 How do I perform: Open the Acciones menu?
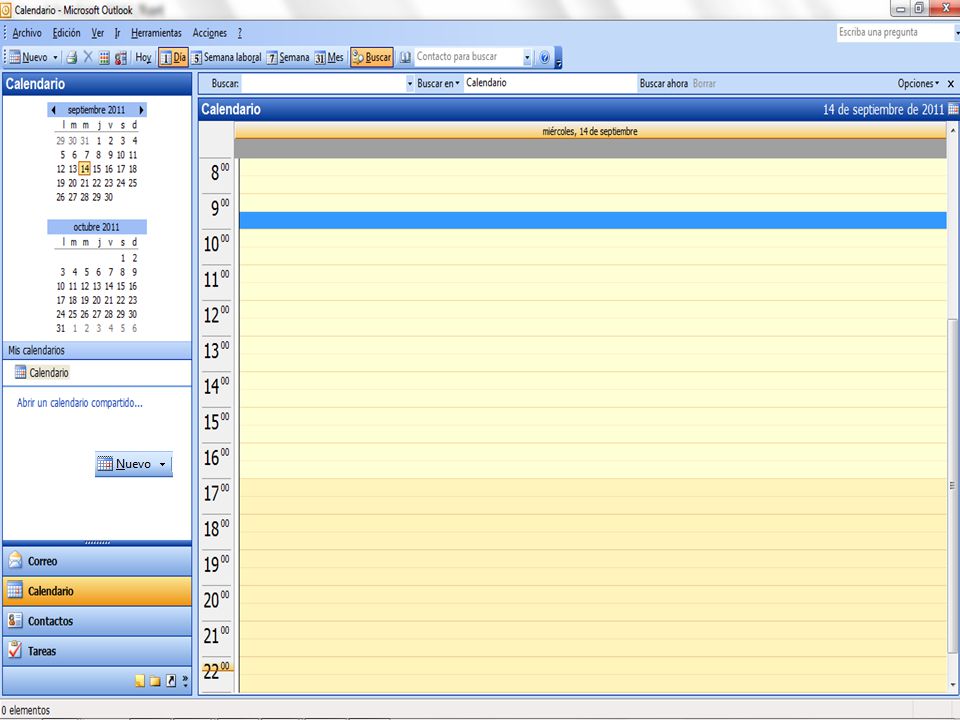[209, 33]
